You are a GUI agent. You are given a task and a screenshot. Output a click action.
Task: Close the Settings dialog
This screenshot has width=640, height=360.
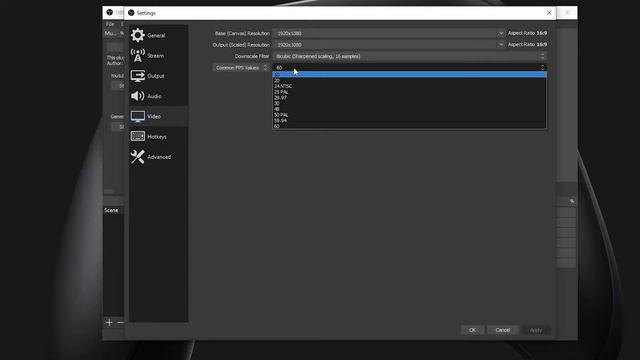pos(549,13)
